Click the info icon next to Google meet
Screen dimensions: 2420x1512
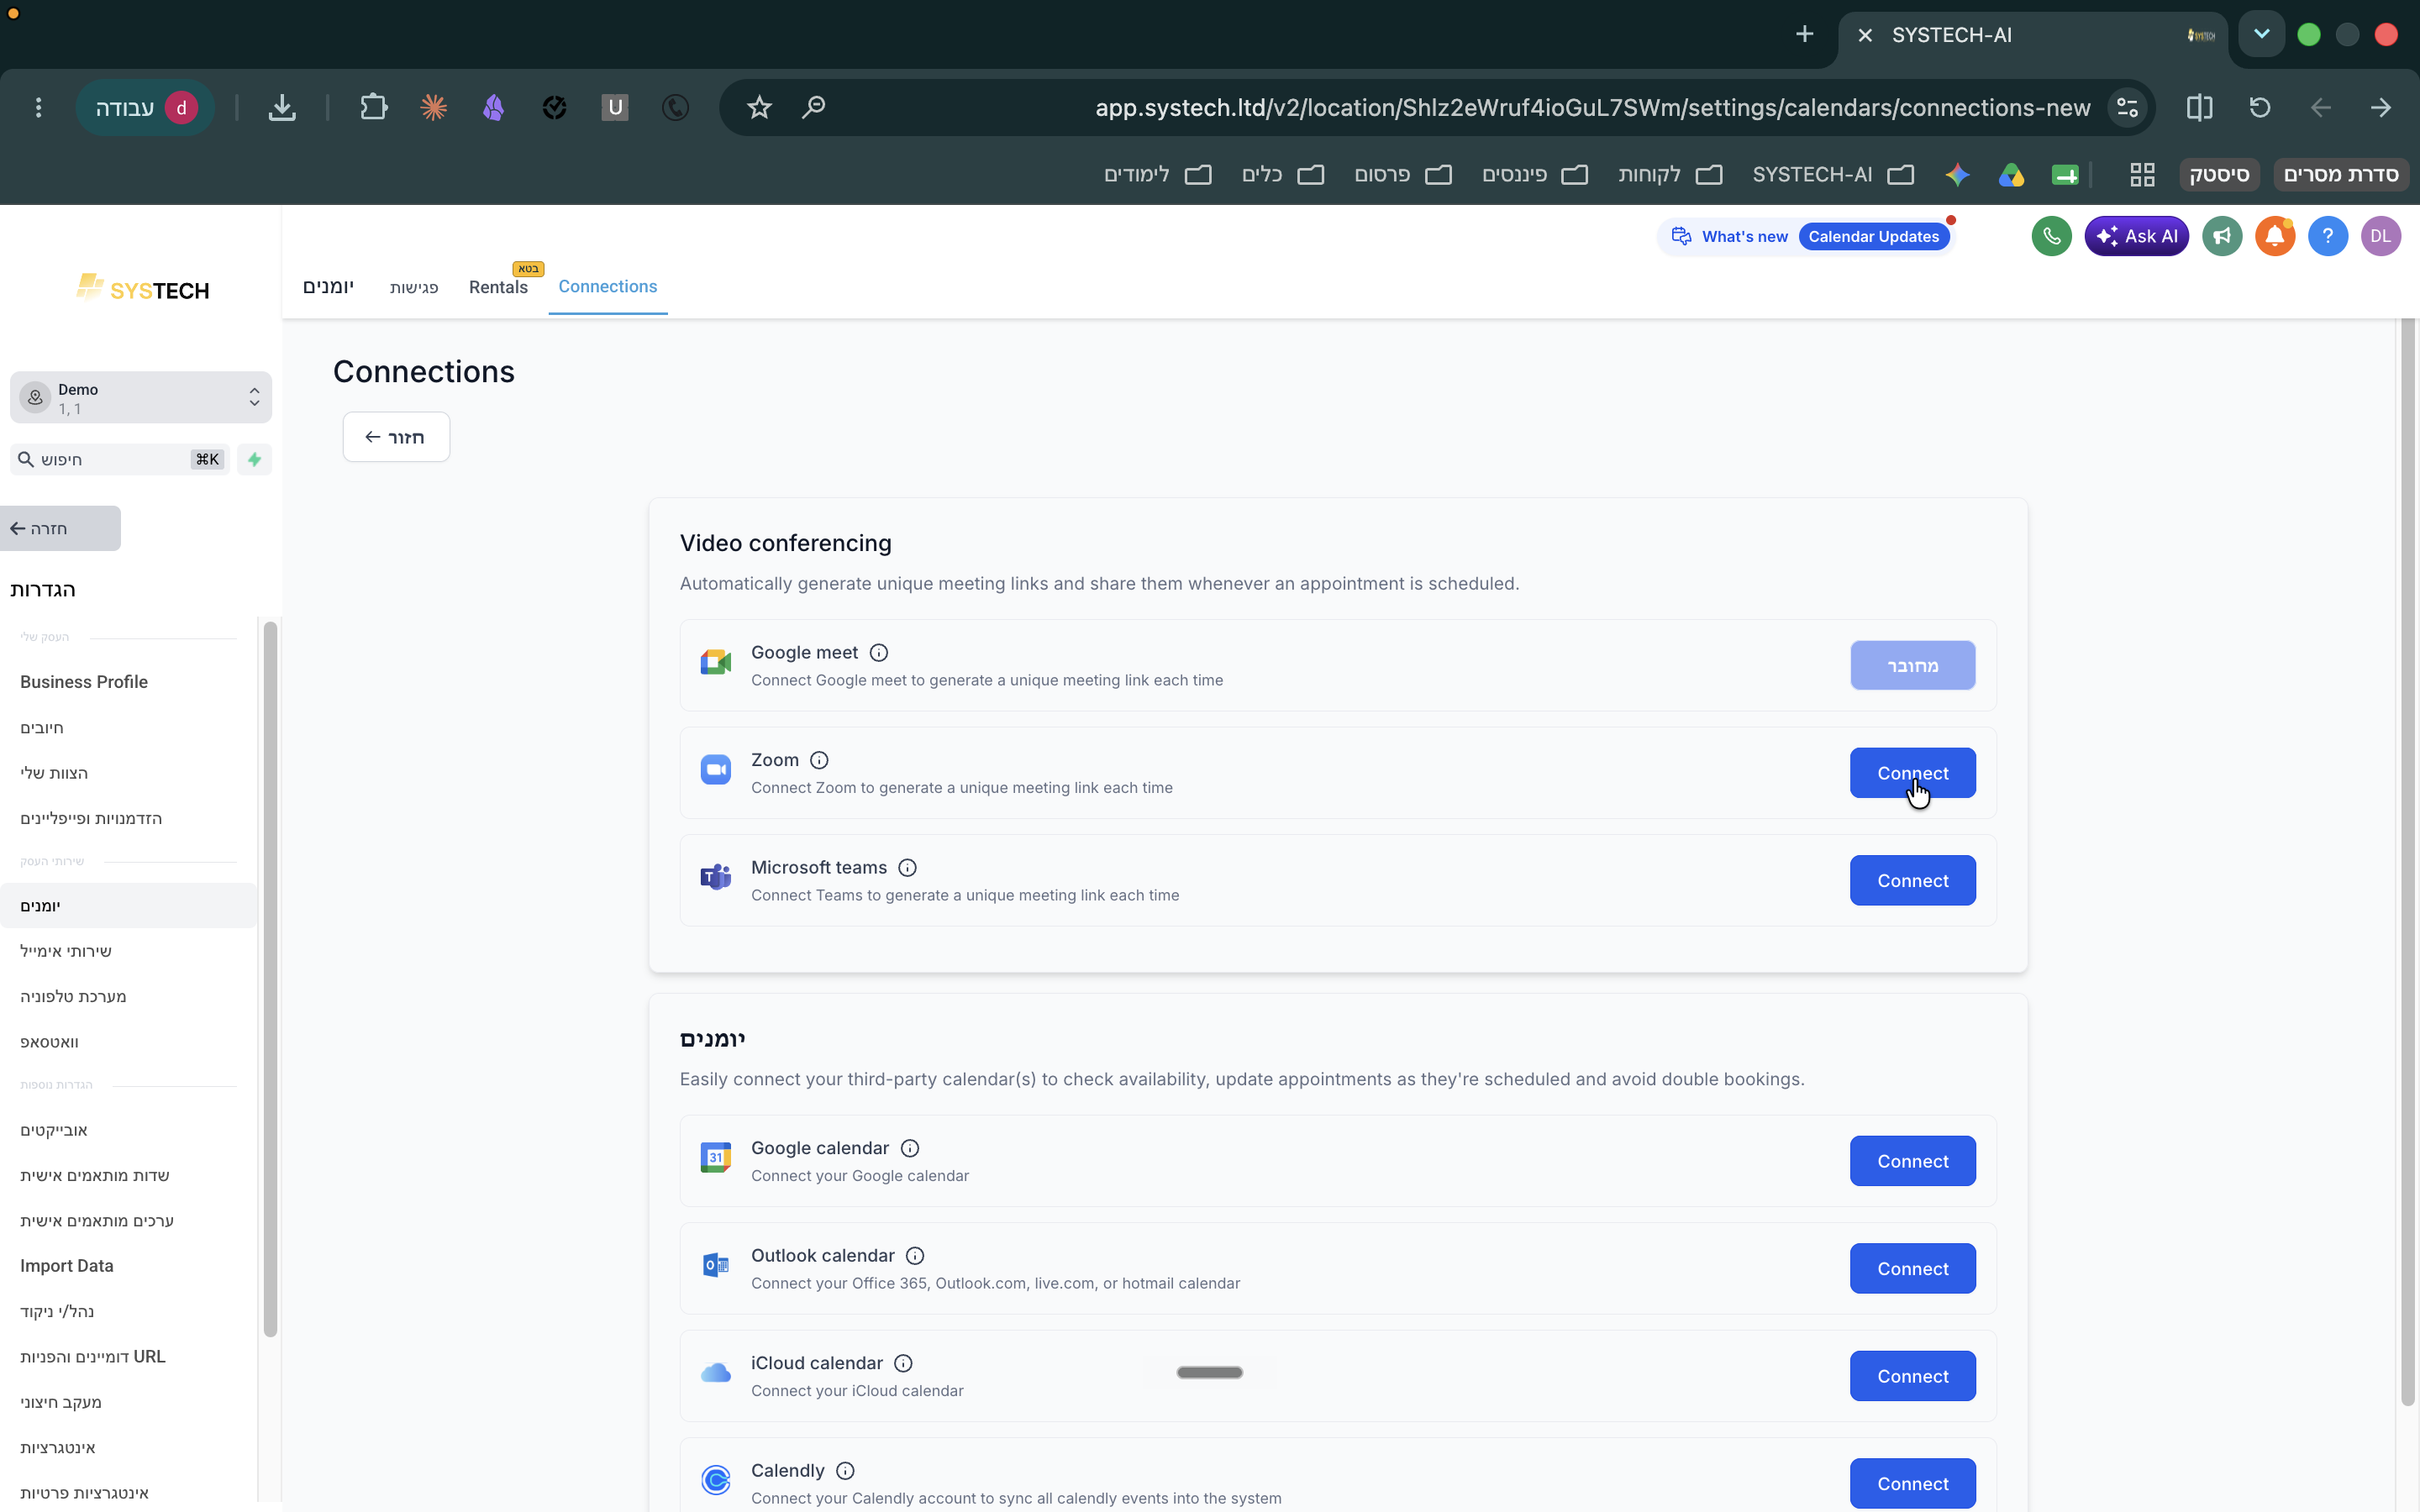click(879, 653)
